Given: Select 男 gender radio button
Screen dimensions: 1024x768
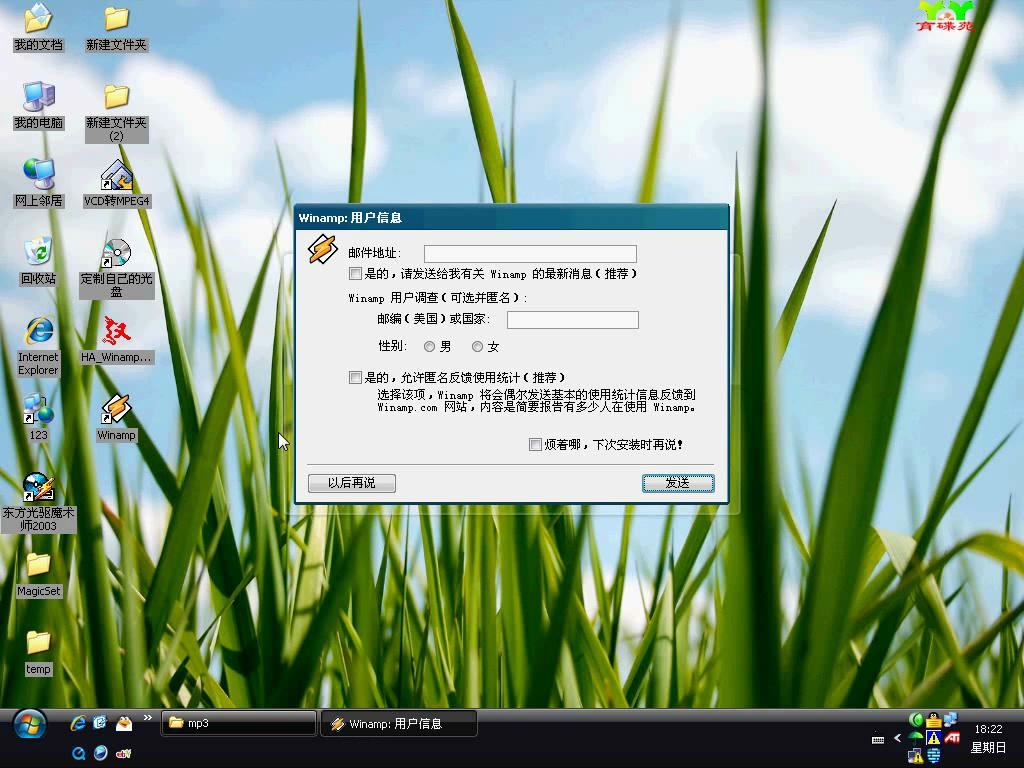Looking at the screenshot, I should coord(429,347).
